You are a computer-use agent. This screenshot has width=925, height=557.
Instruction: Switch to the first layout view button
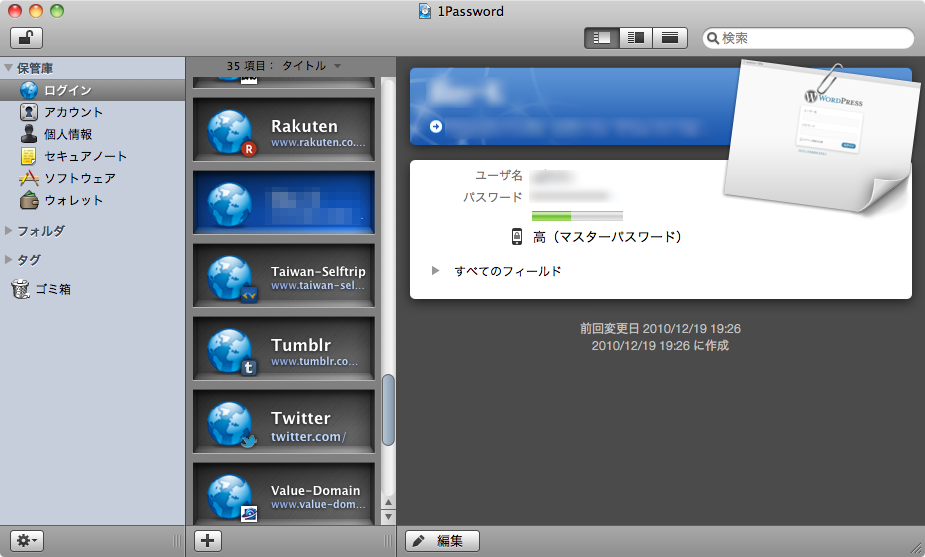point(601,38)
